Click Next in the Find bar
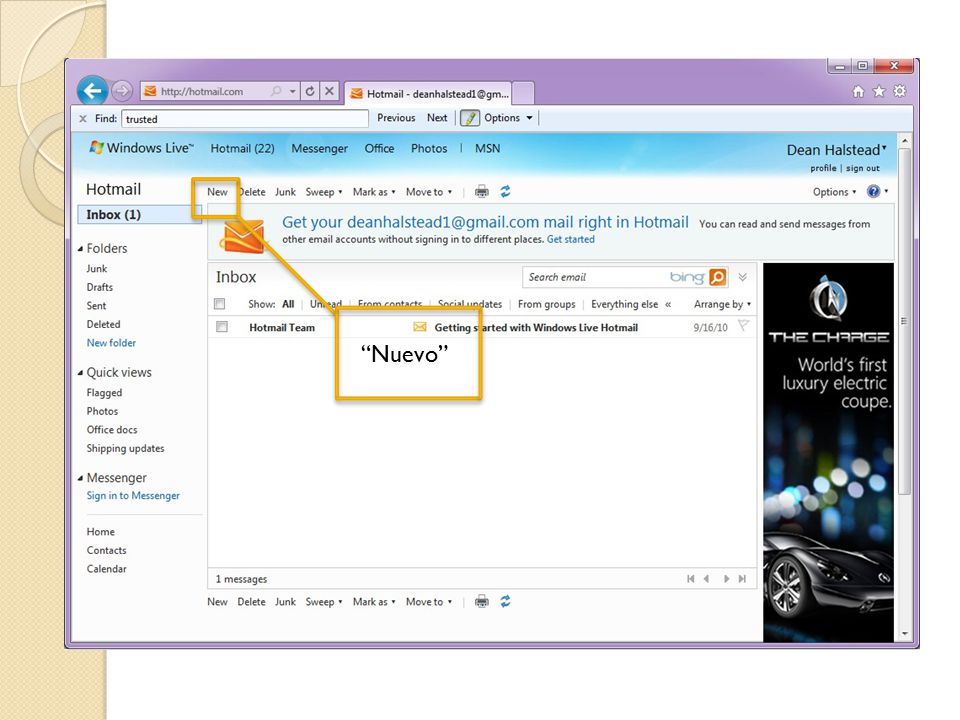 point(437,118)
